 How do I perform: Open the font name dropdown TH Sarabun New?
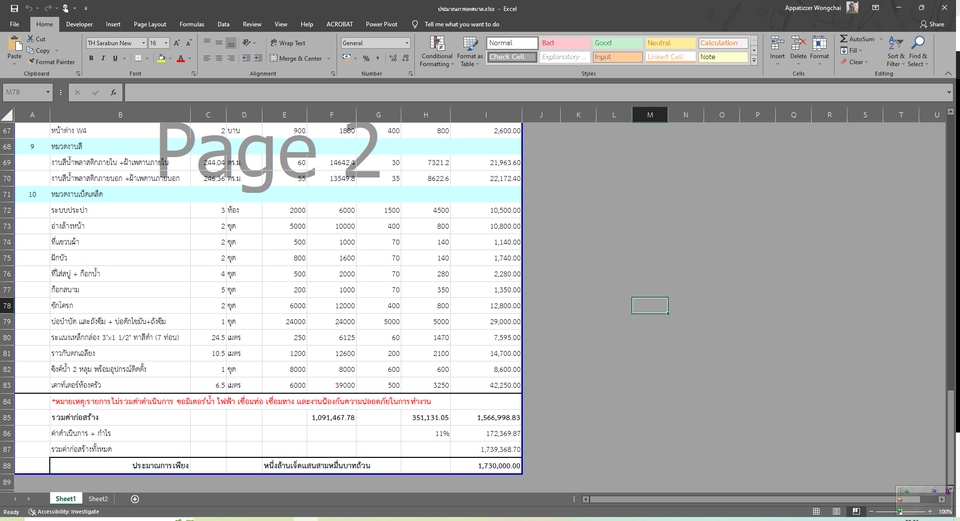coord(143,43)
